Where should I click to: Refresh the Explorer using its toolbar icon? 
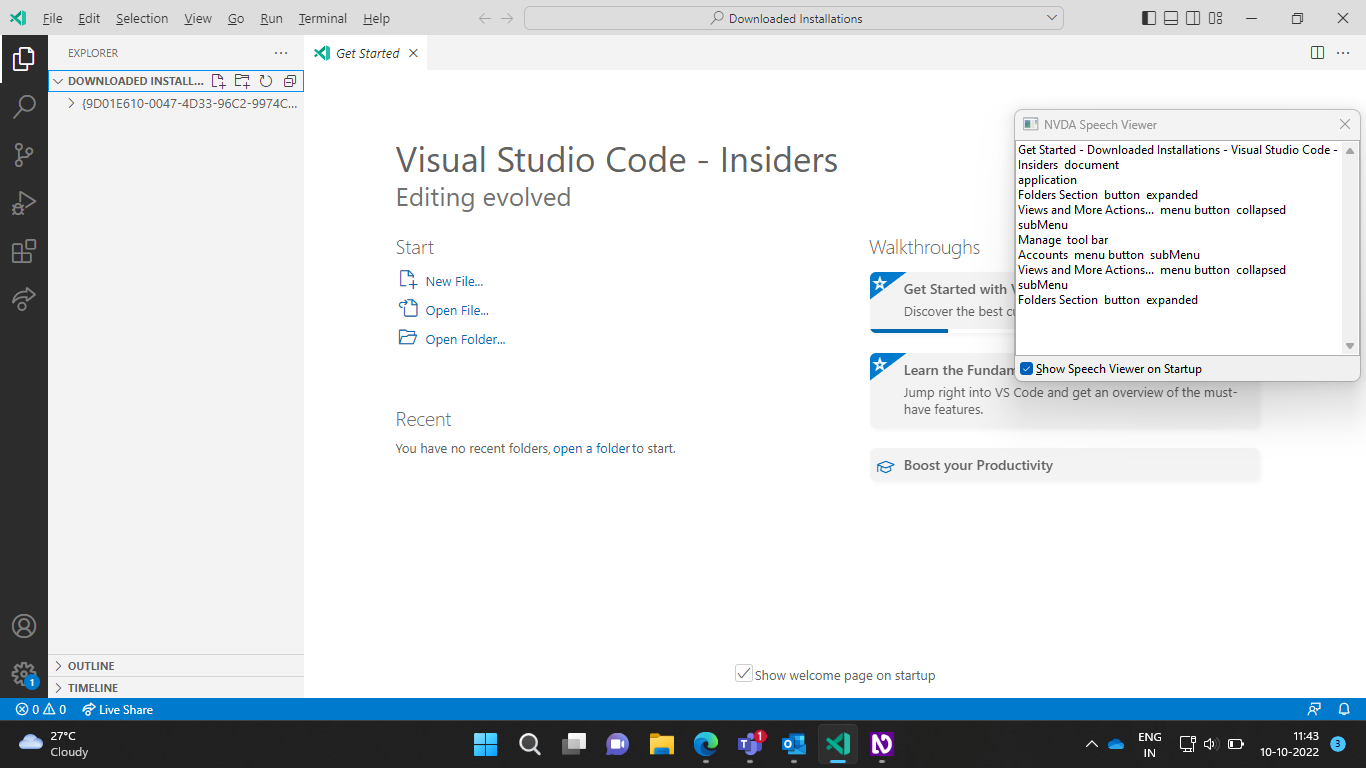click(265, 81)
